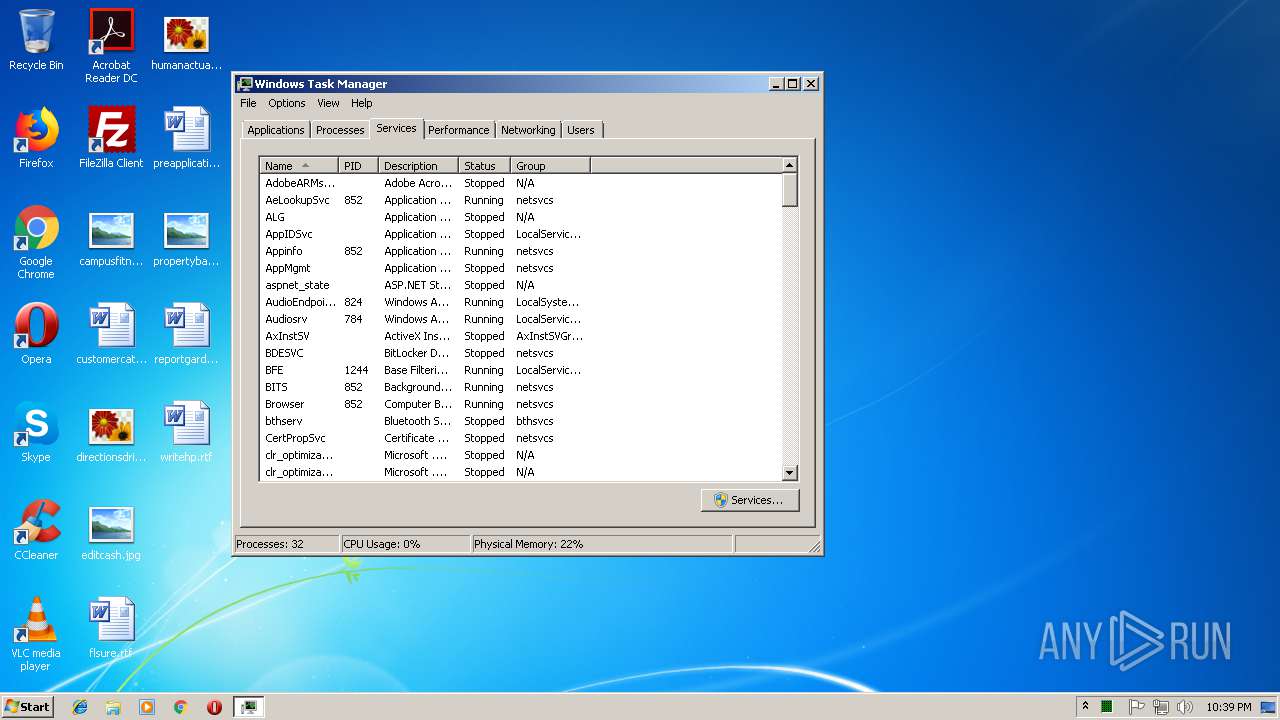Screen dimensions: 1280x720
Task: Select the propertyba image file
Action: tap(186, 240)
